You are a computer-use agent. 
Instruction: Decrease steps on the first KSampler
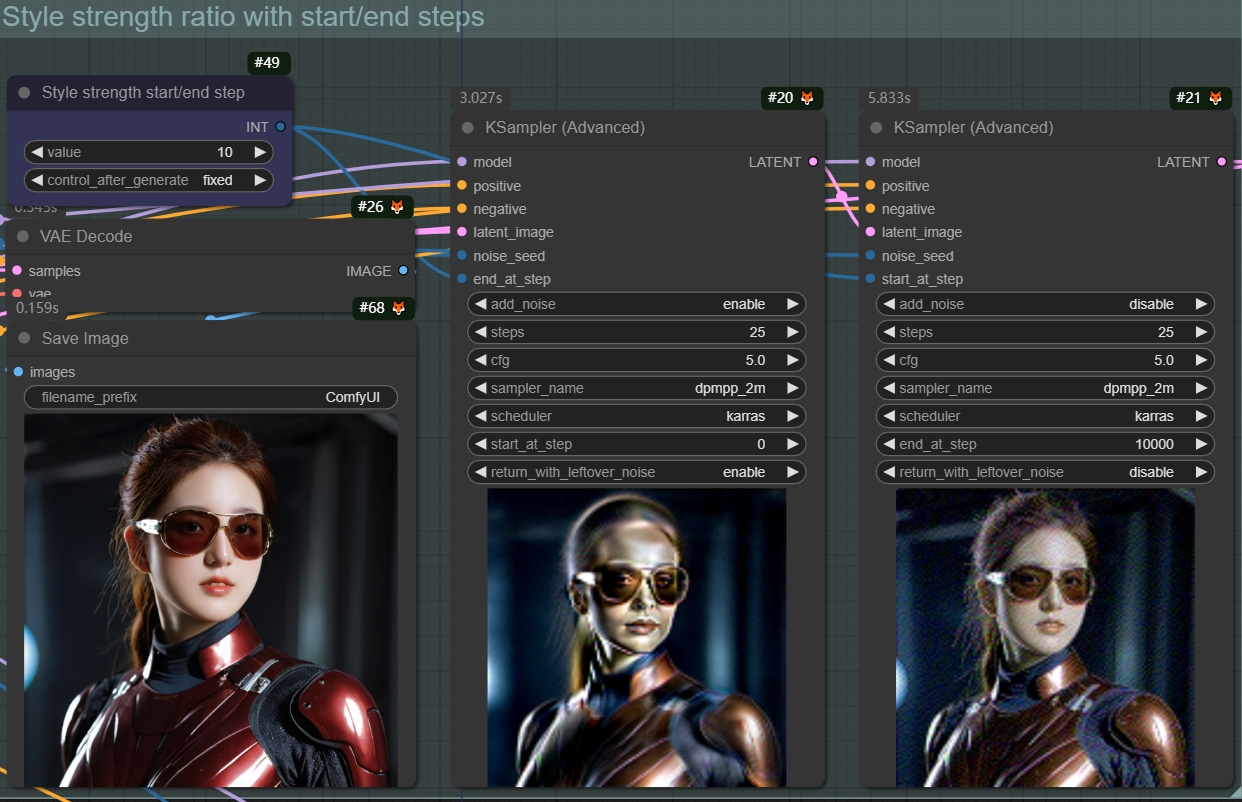[480, 332]
